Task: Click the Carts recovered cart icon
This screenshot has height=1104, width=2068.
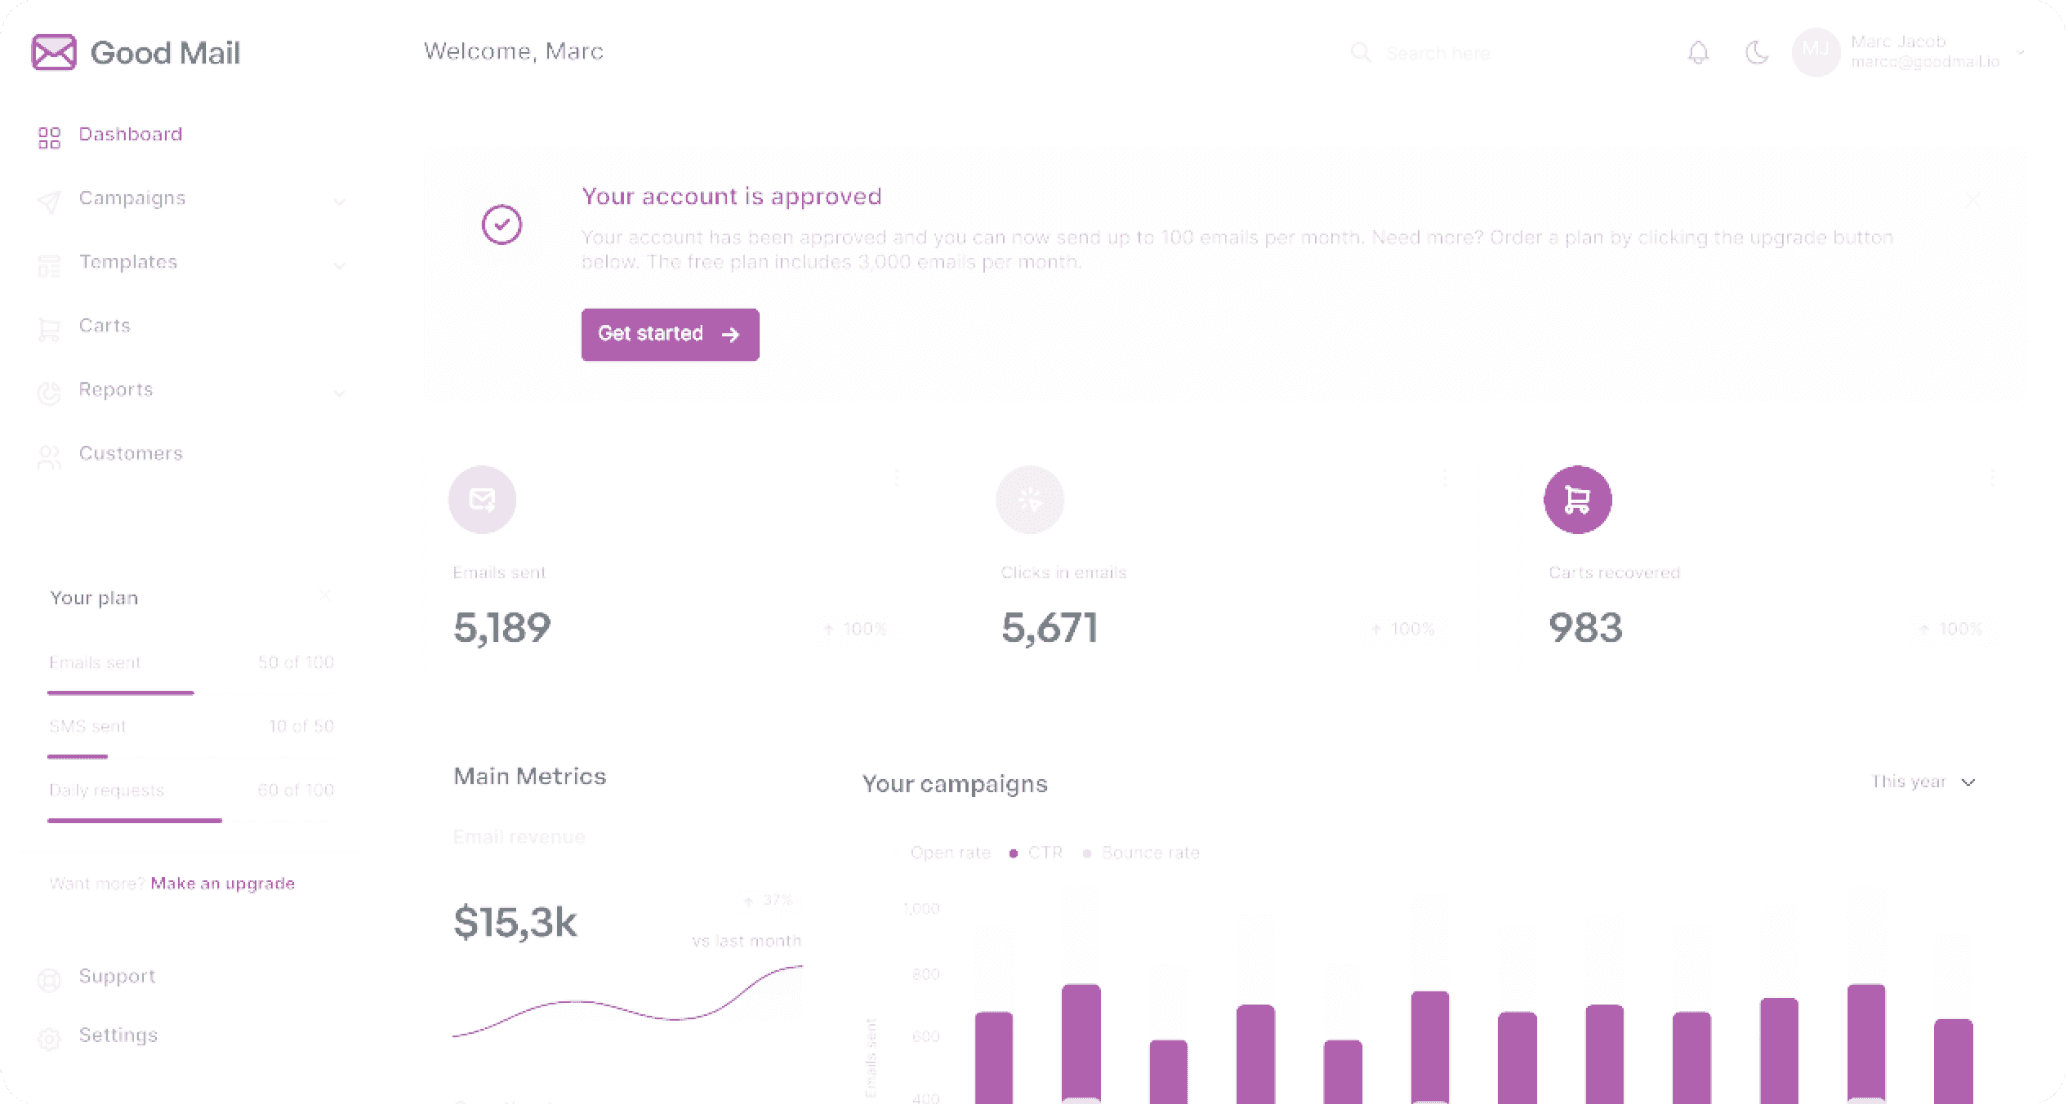Action: (1577, 499)
